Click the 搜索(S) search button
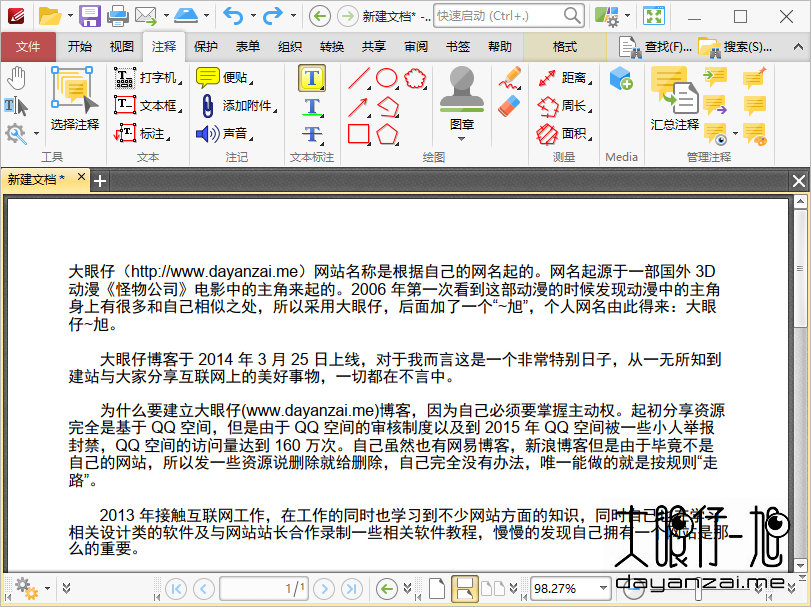811x607 pixels. tap(735, 47)
